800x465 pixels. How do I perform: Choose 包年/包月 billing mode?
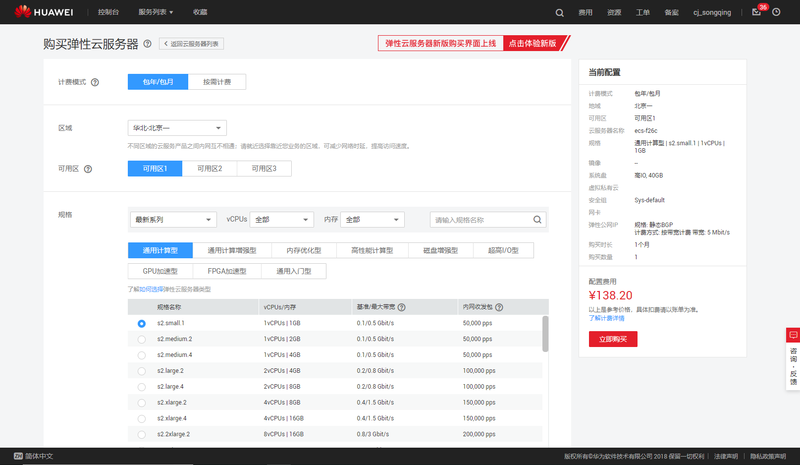click(x=158, y=82)
